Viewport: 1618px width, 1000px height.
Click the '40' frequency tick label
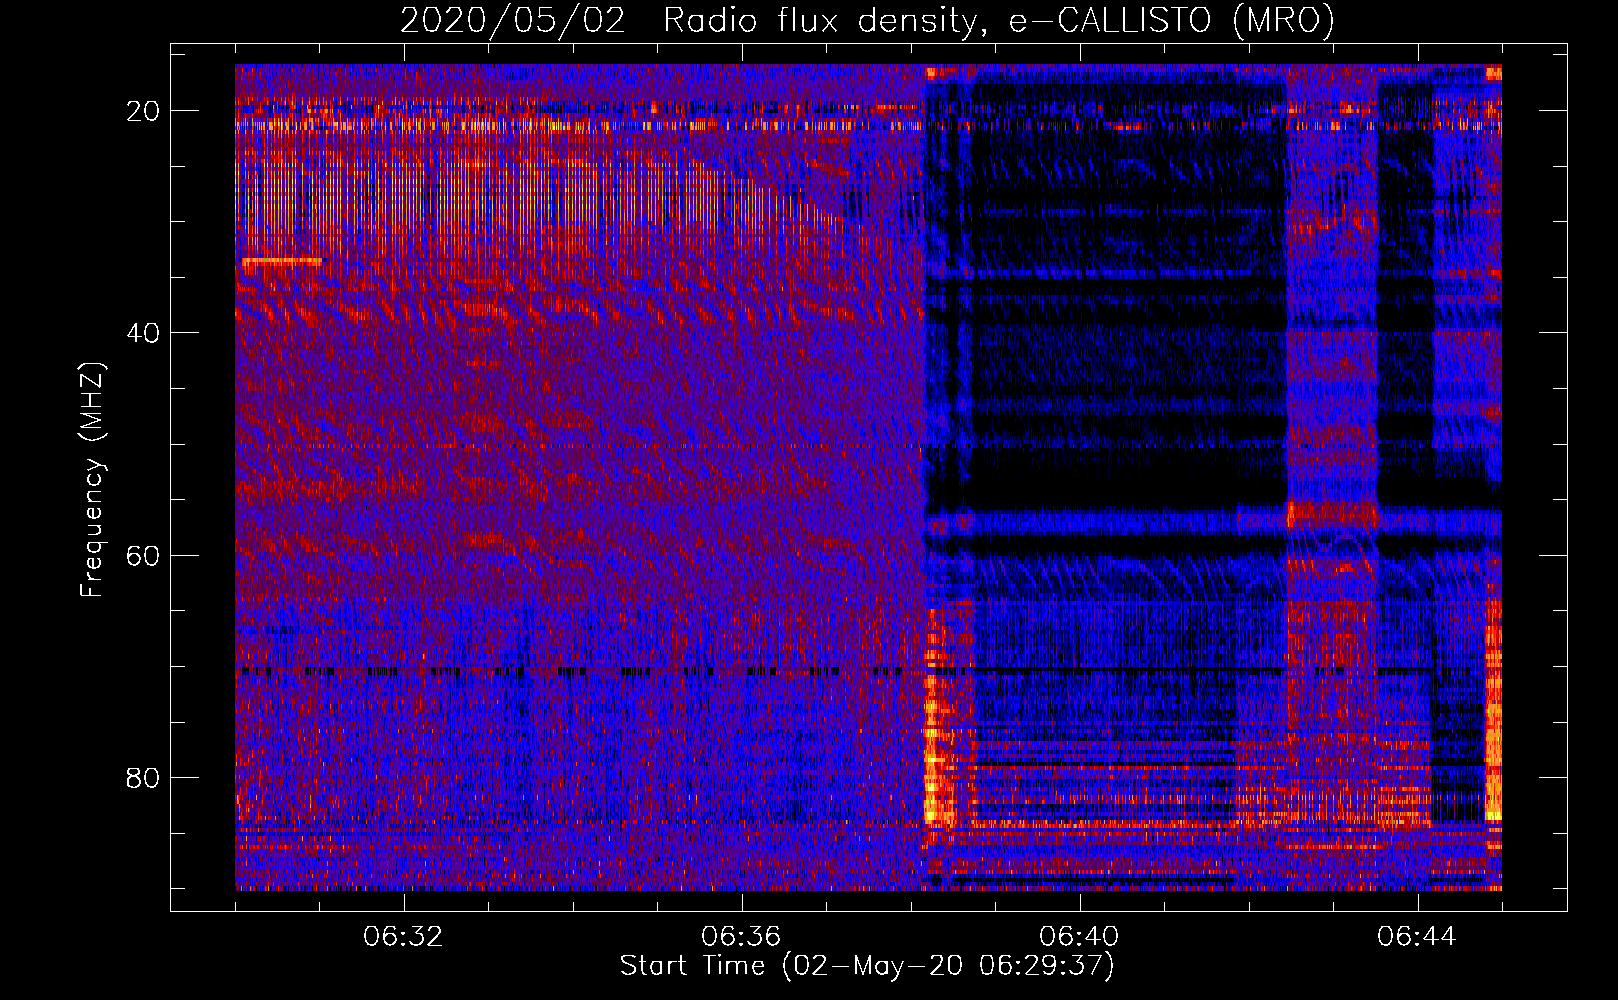(144, 333)
